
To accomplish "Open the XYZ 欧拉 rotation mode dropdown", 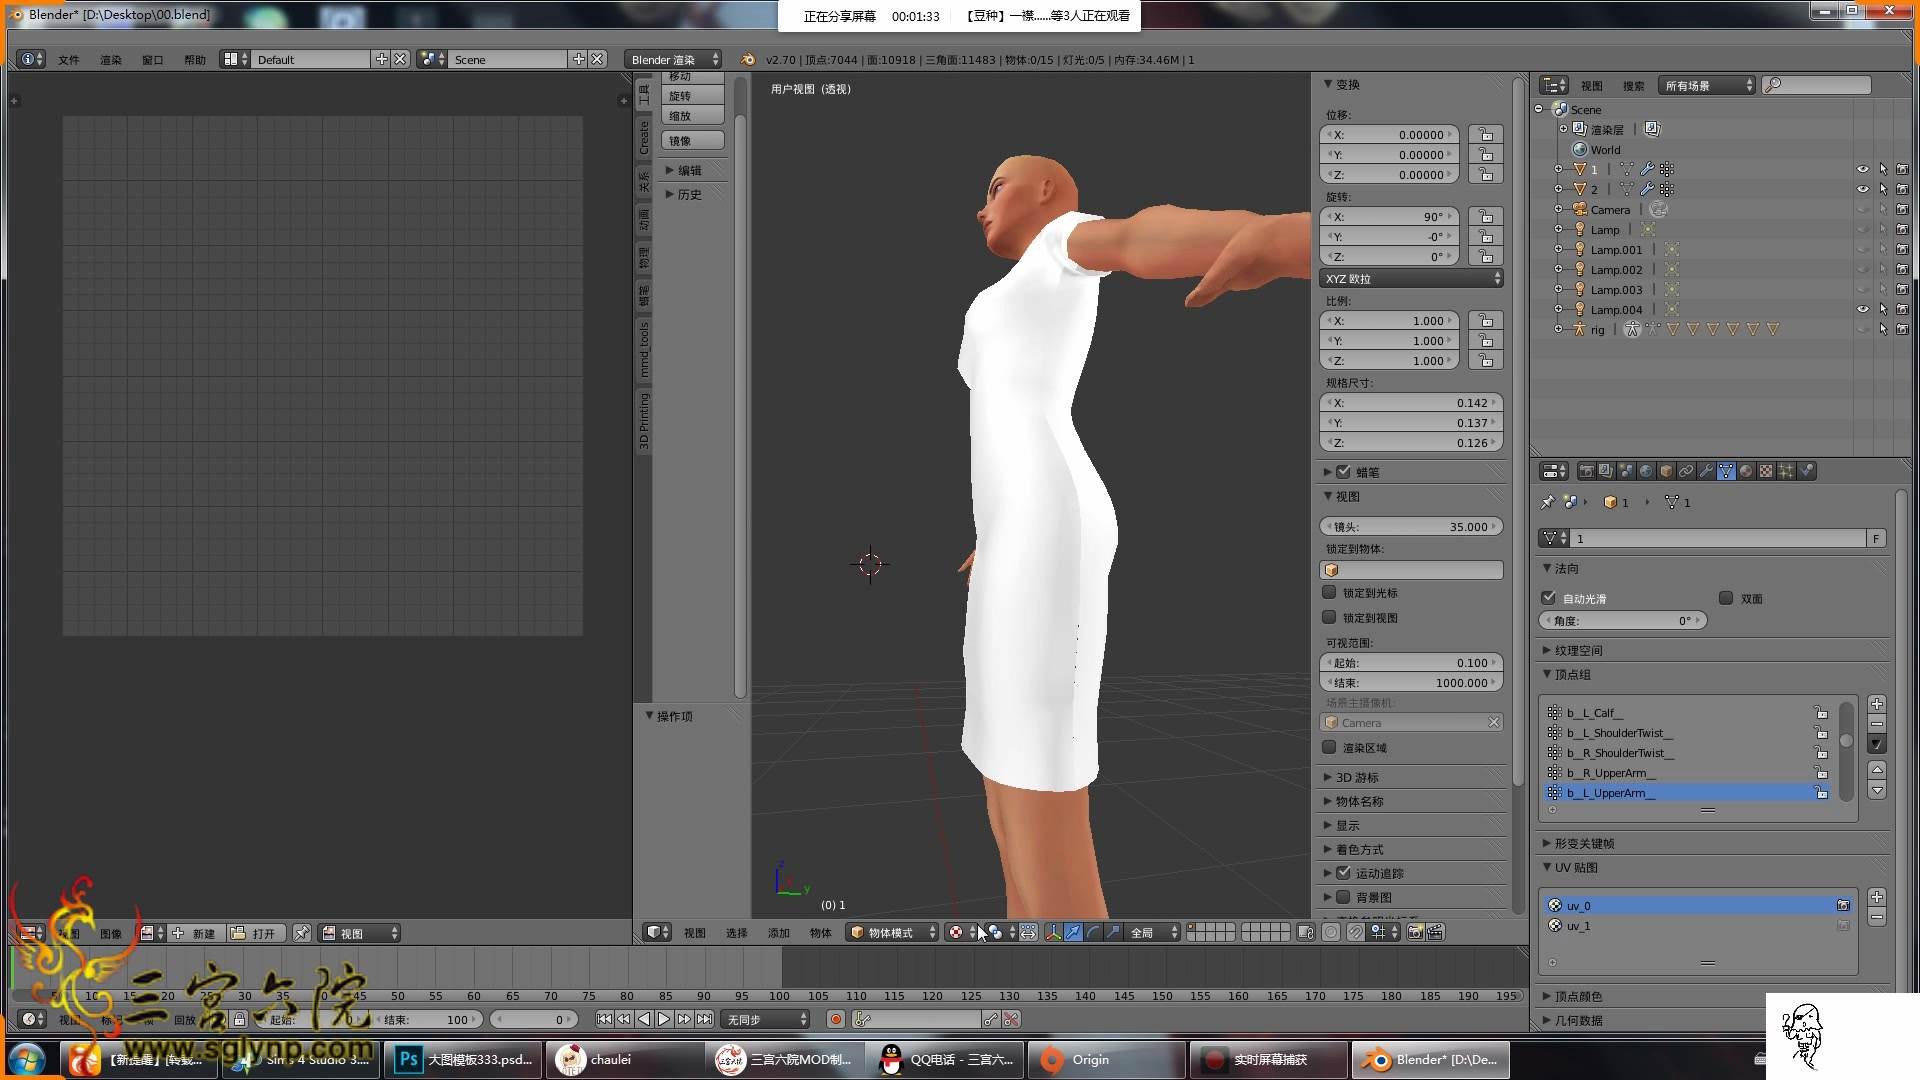I will click(1411, 278).
